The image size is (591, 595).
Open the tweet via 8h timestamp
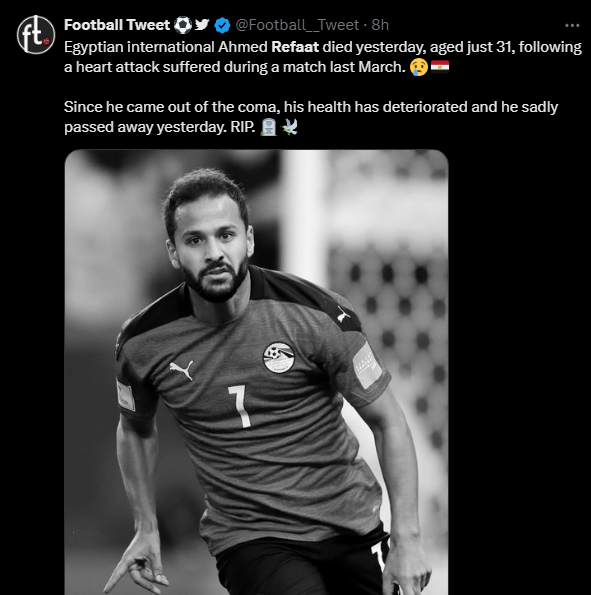point(380,25)
